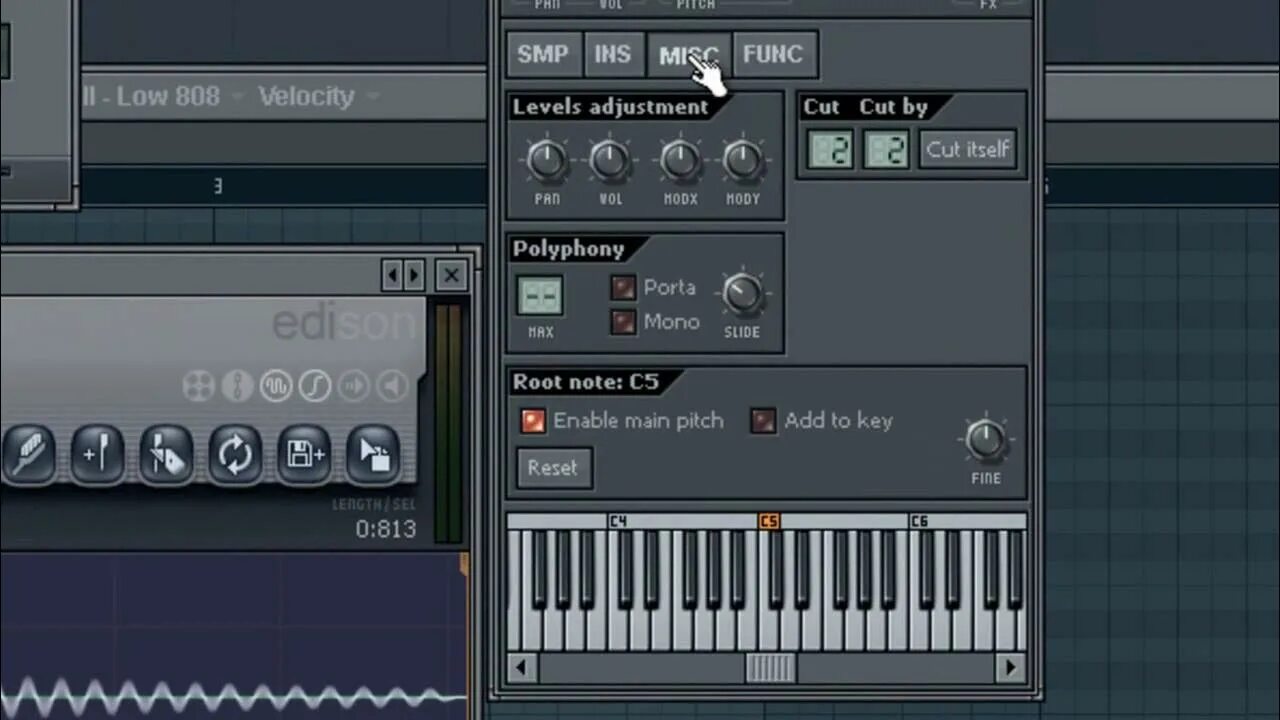Click Edison's dimmed arrow round icon
The height and width of the screenshot is (720, 1280).
(353, 385)
